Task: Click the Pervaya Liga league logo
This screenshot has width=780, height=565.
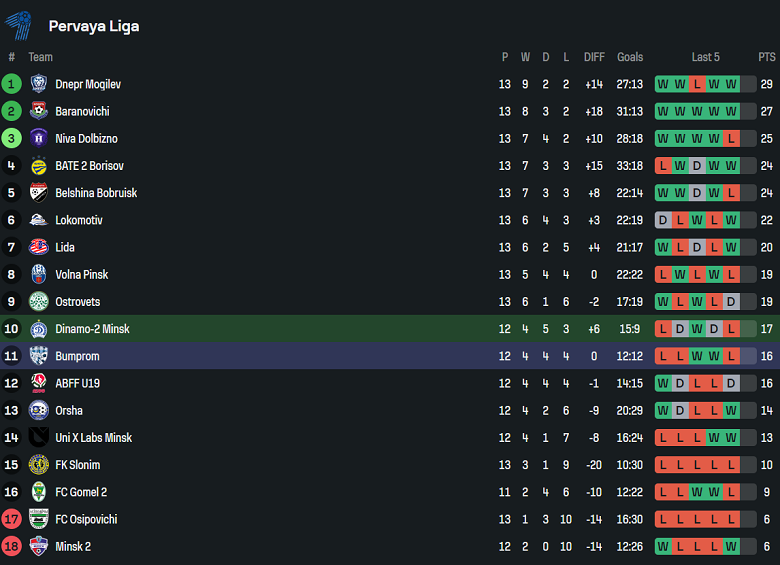Action: click(19, 25)
